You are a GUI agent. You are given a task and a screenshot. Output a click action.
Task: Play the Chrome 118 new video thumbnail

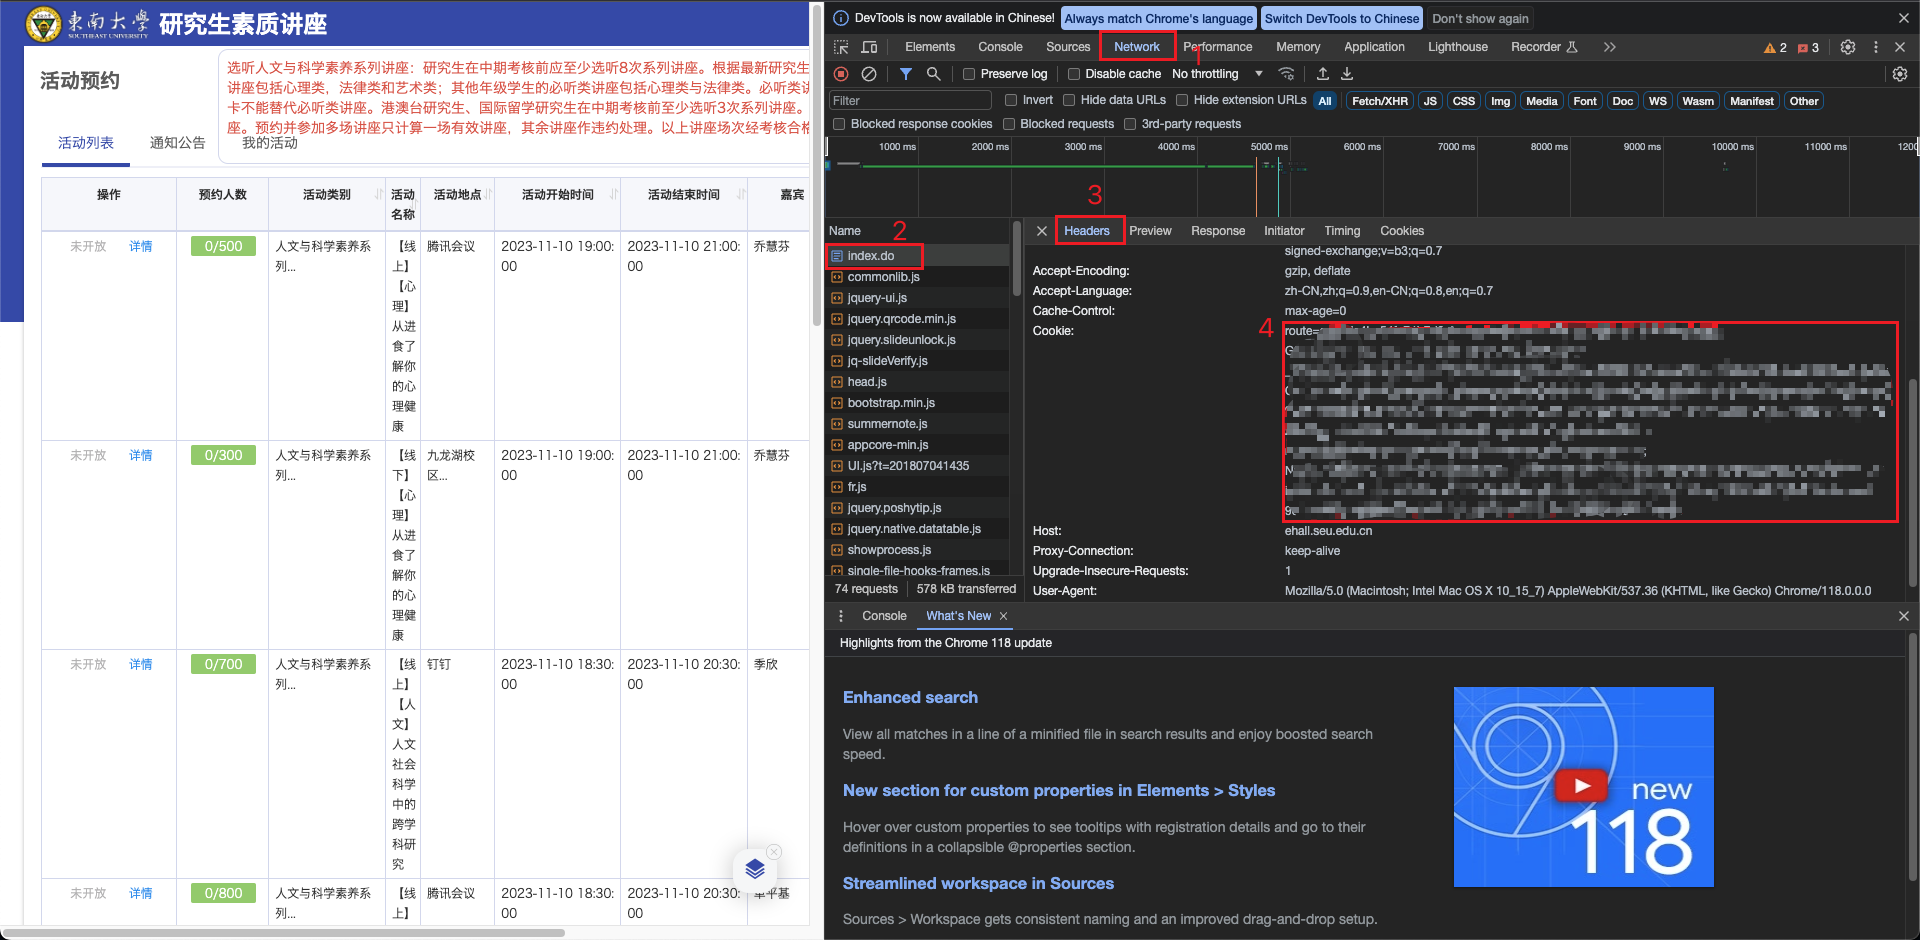pos(1583,786)
